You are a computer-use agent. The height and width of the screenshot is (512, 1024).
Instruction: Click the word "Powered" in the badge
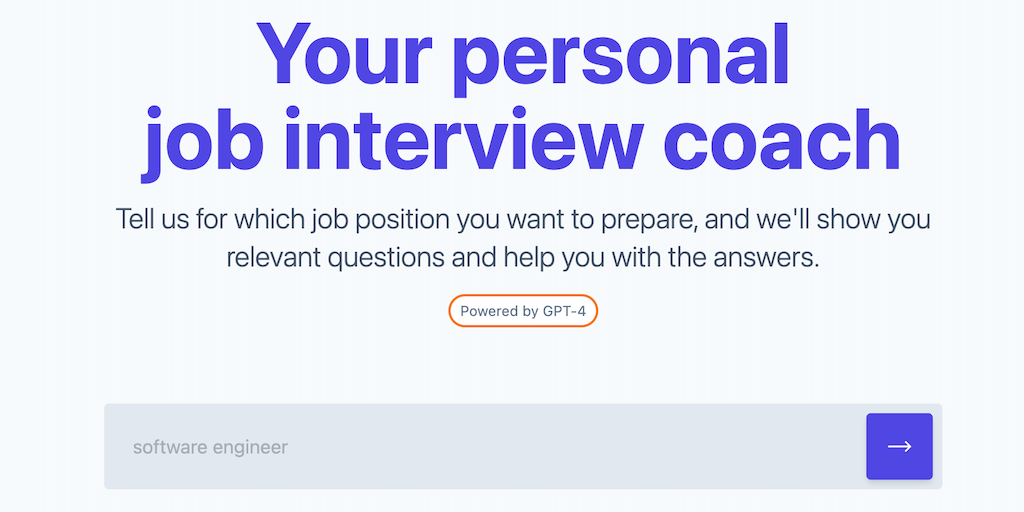489,311
